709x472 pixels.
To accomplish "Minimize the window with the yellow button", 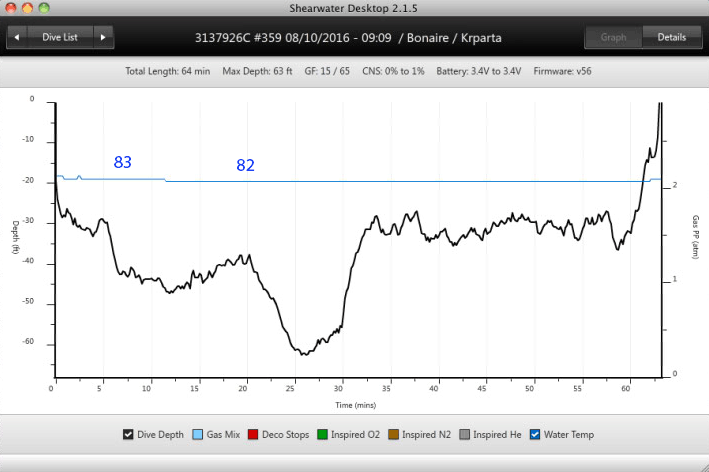I will (28, 8).
